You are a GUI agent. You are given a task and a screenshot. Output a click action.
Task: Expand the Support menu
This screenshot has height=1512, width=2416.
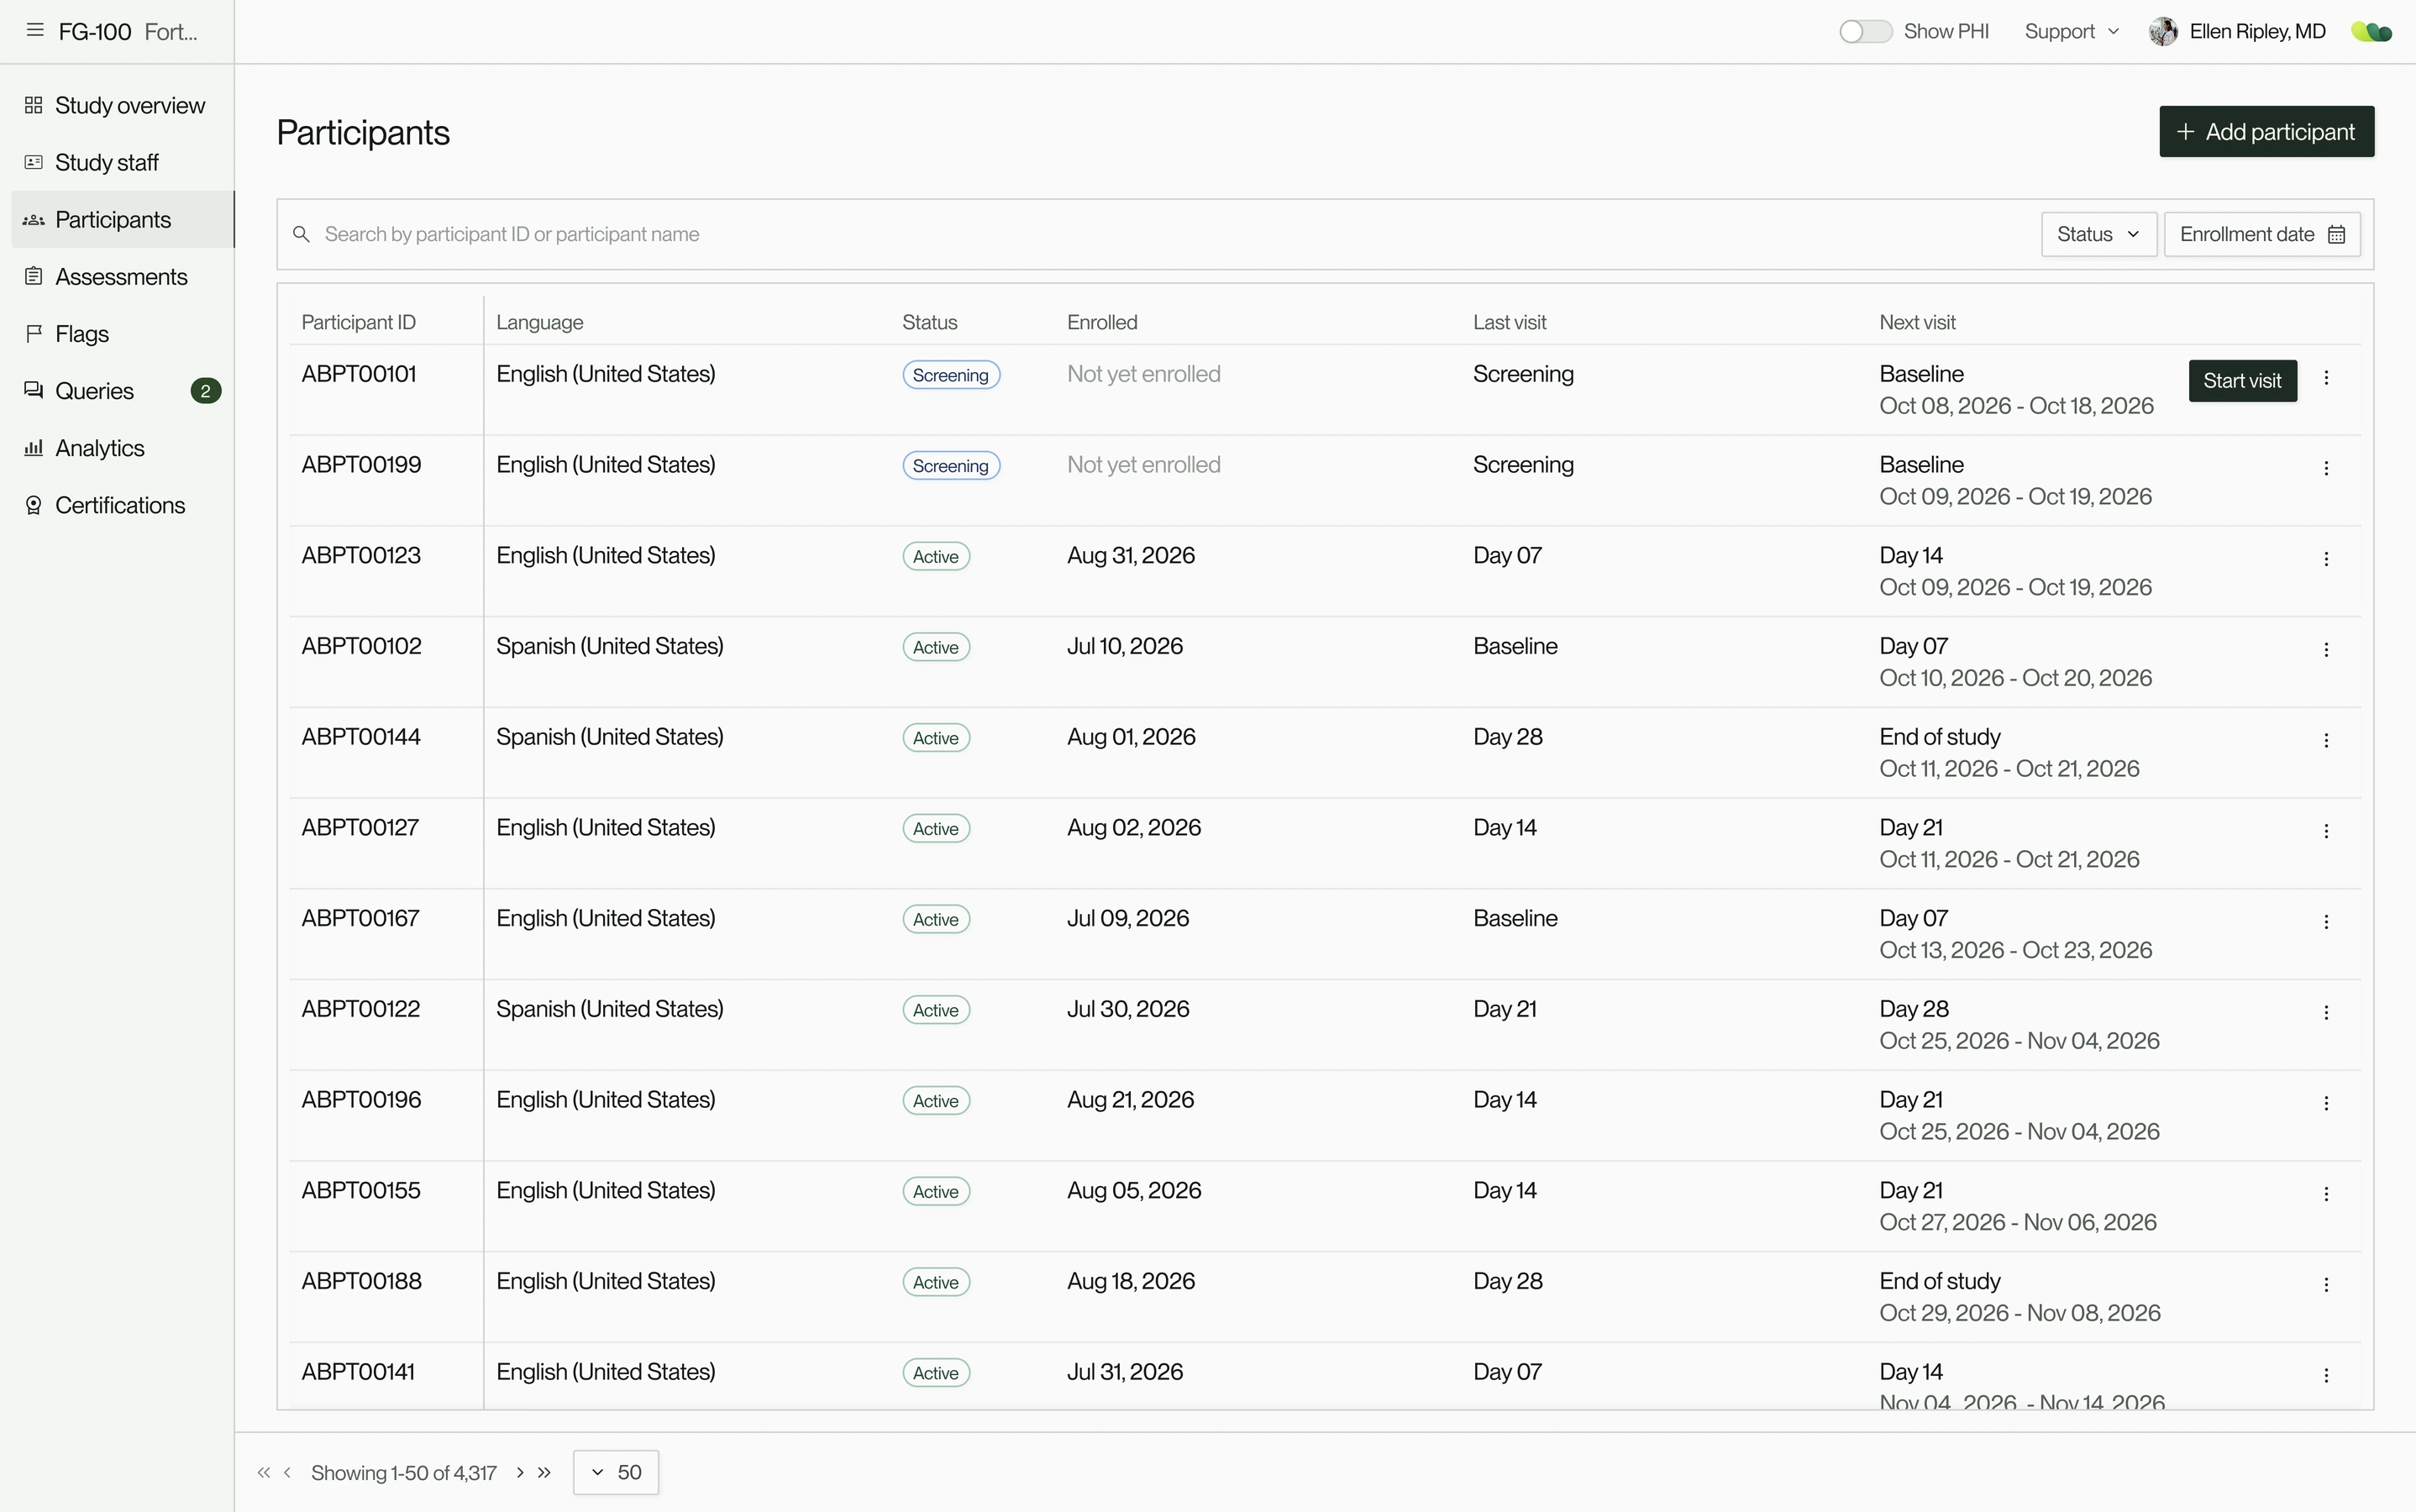pos(2072,31)
